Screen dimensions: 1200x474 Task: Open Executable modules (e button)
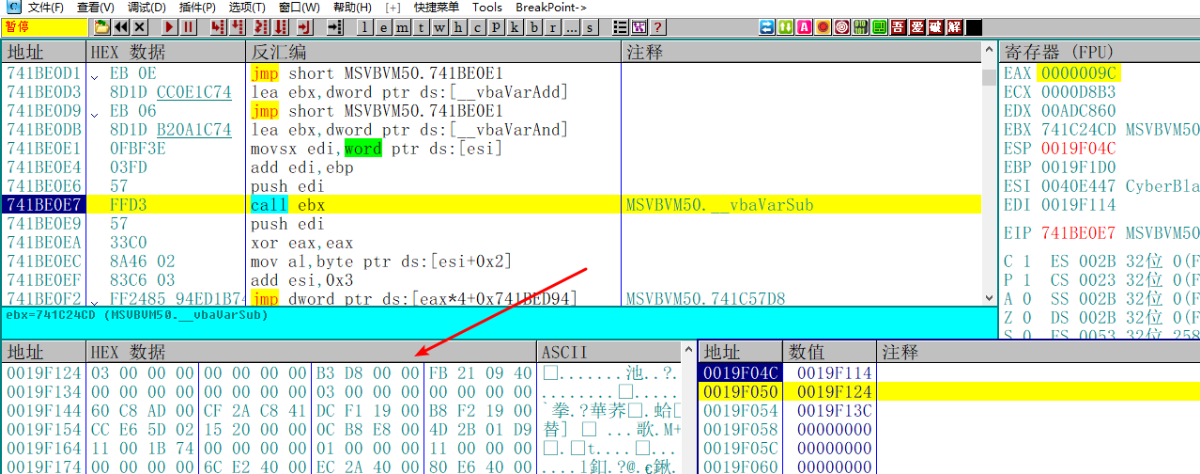point(384,26)
